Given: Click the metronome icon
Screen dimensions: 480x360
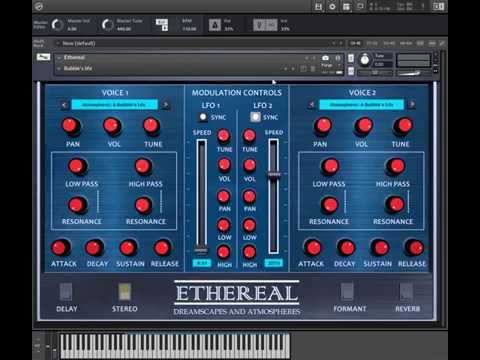Looking at the screenshot, I should pyautogui.click(x=215, y=25).
